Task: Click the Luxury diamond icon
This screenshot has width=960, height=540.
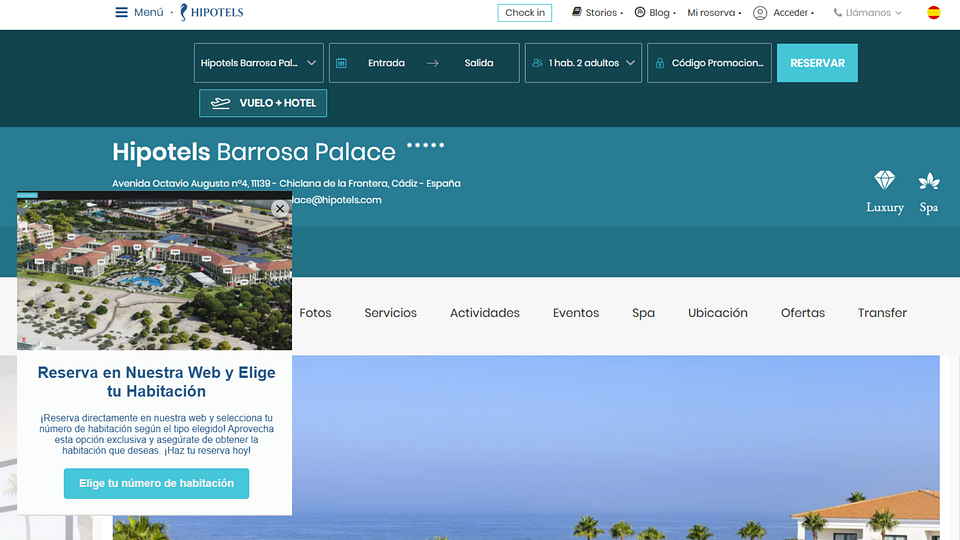Action: pos(884,180)
